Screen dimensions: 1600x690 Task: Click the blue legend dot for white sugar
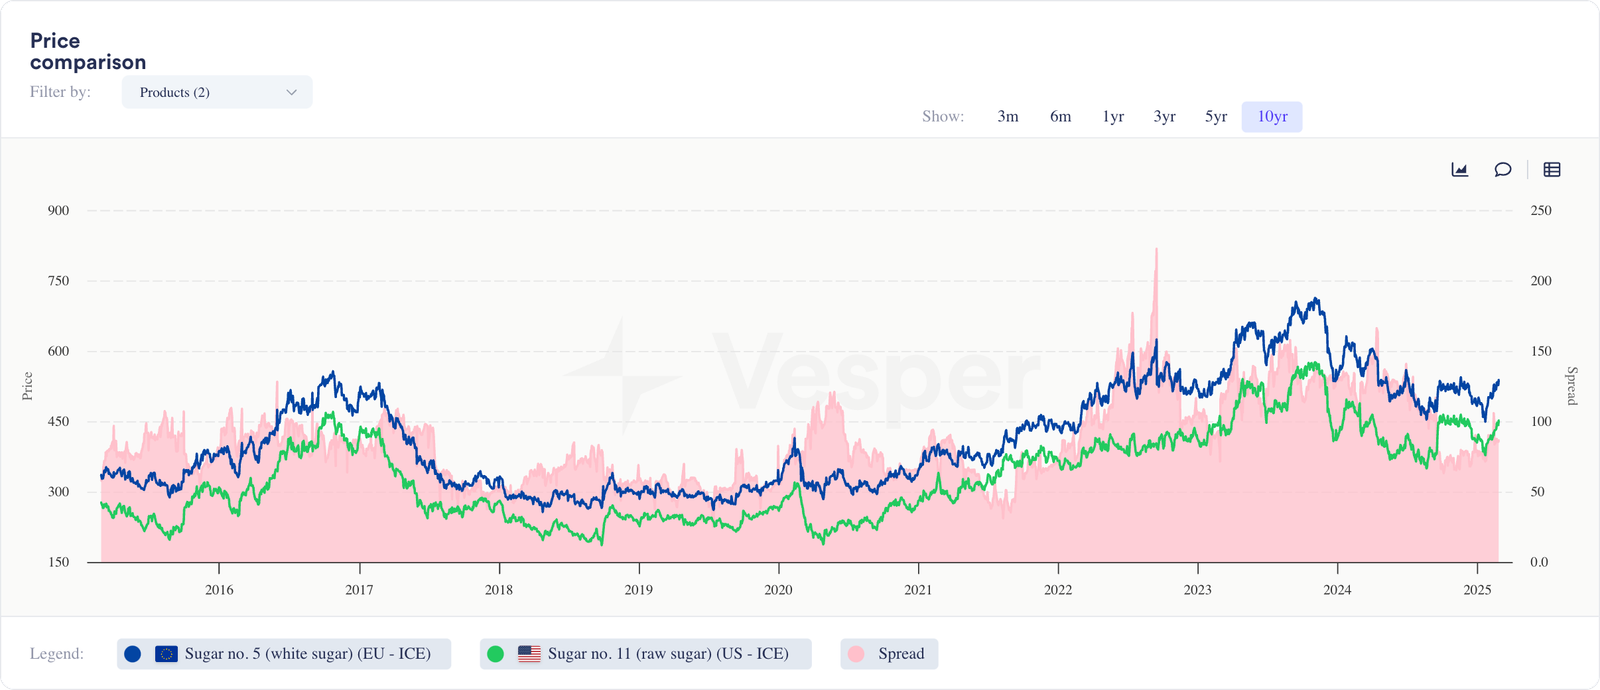coord(131,653)
